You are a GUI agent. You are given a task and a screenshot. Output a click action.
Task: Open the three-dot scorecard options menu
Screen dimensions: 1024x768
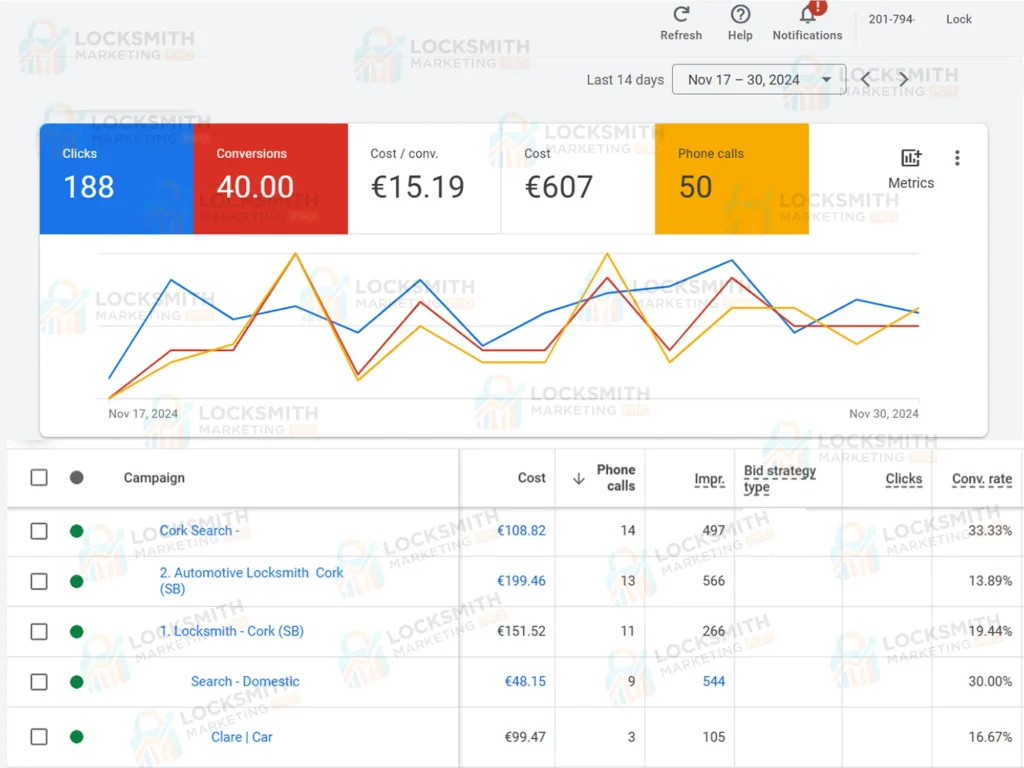(x=957, y=158)
